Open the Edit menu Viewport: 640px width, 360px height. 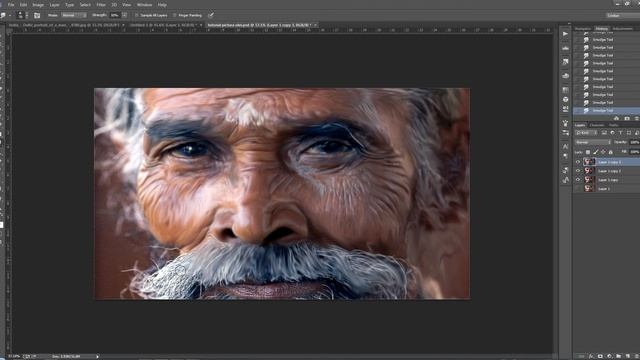tap(24, 5)
